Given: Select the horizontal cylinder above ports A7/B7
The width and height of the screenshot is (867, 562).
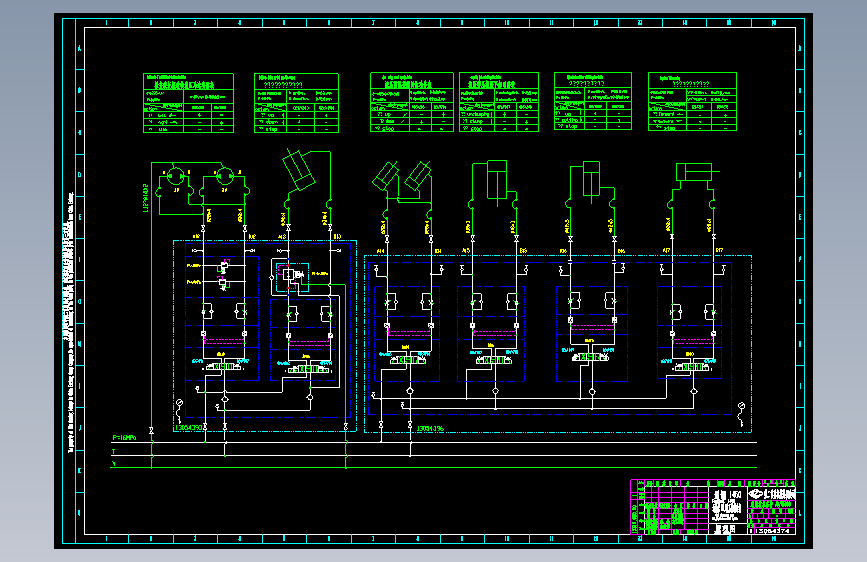Looking at the screenshot, I should (x=697, y=171).
